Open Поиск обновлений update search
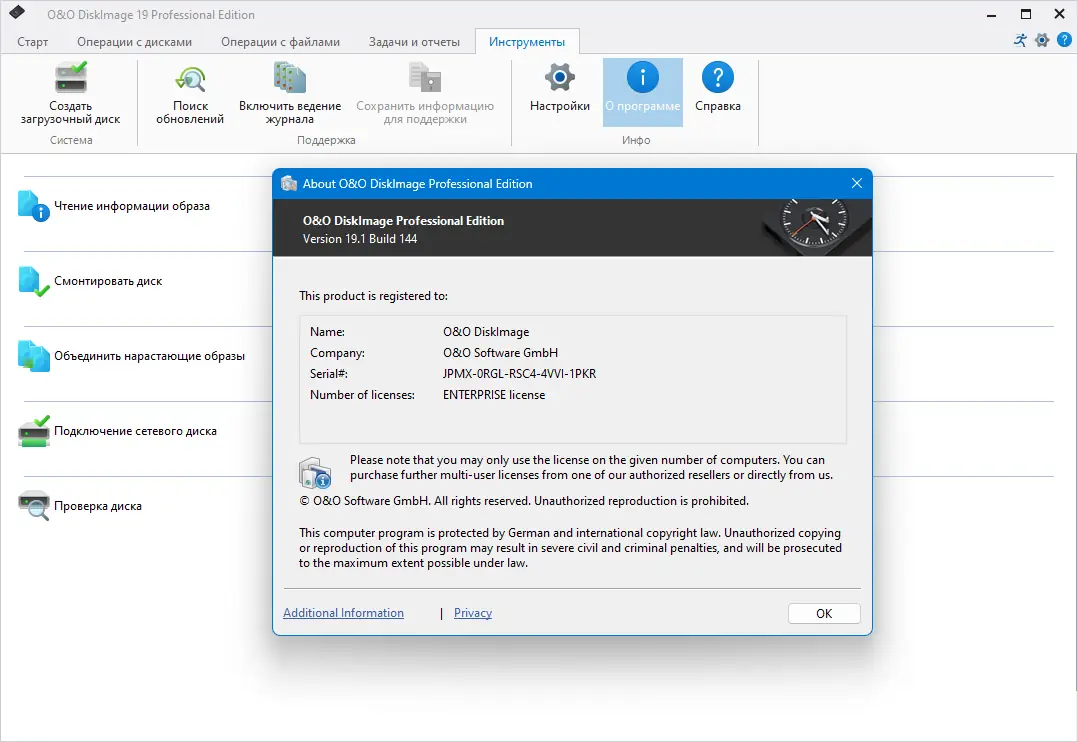 pos(190,94)
